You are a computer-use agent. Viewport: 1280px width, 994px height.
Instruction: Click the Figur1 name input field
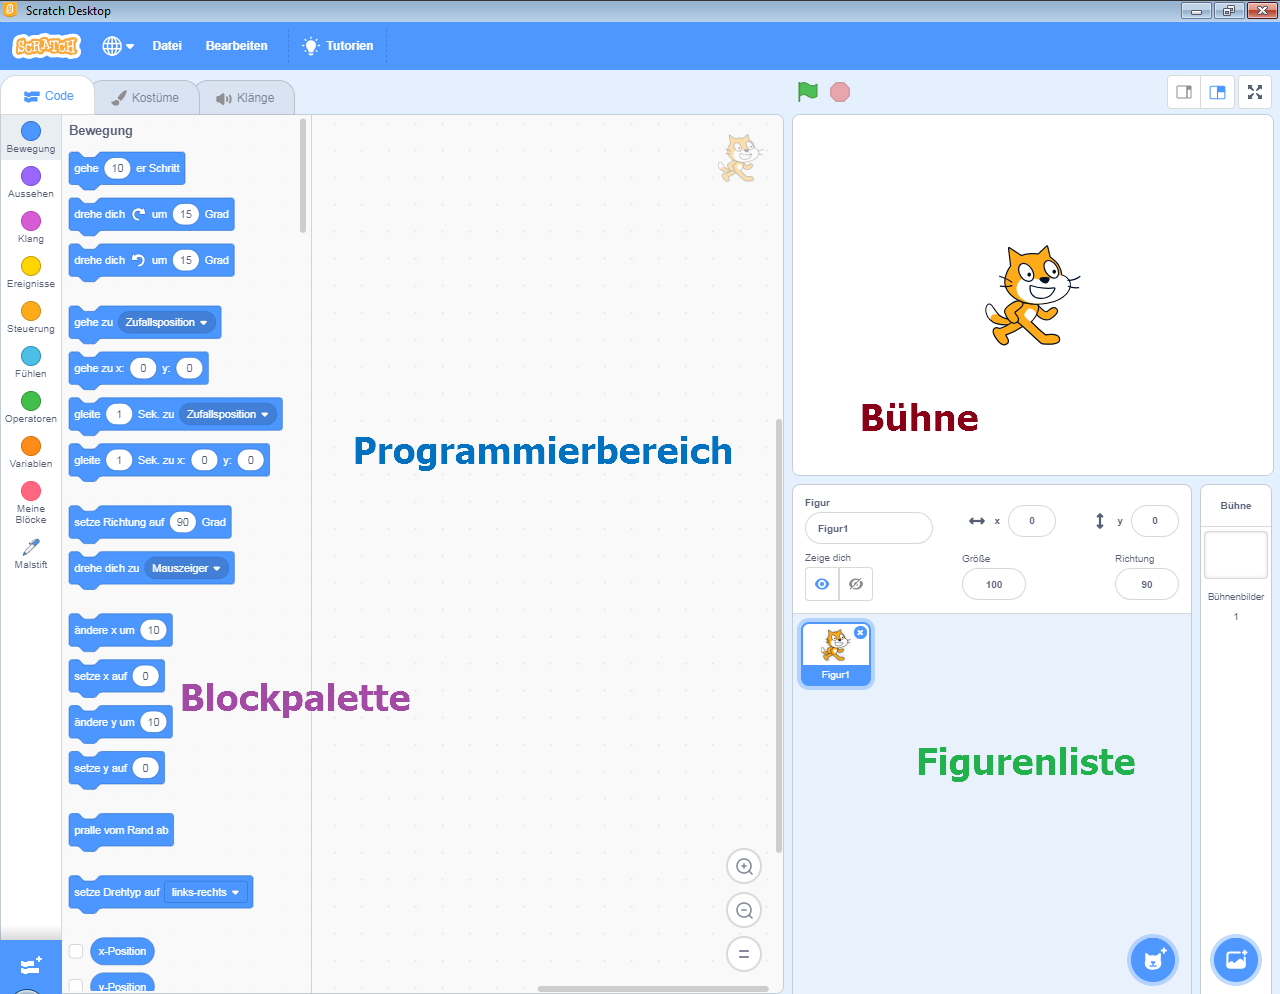[868, 528]
